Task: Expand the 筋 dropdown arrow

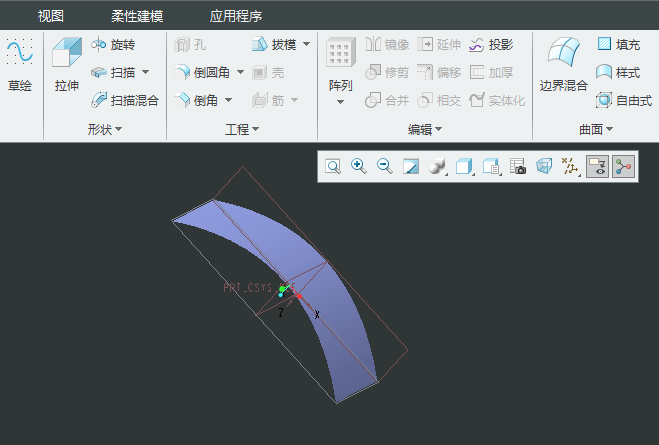Action: click(295, 100)
